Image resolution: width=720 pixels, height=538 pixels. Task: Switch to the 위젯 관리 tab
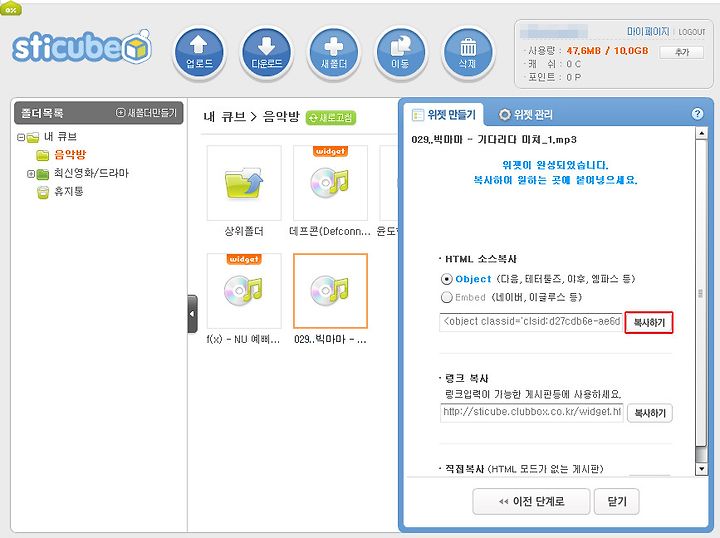coord(526,114)
